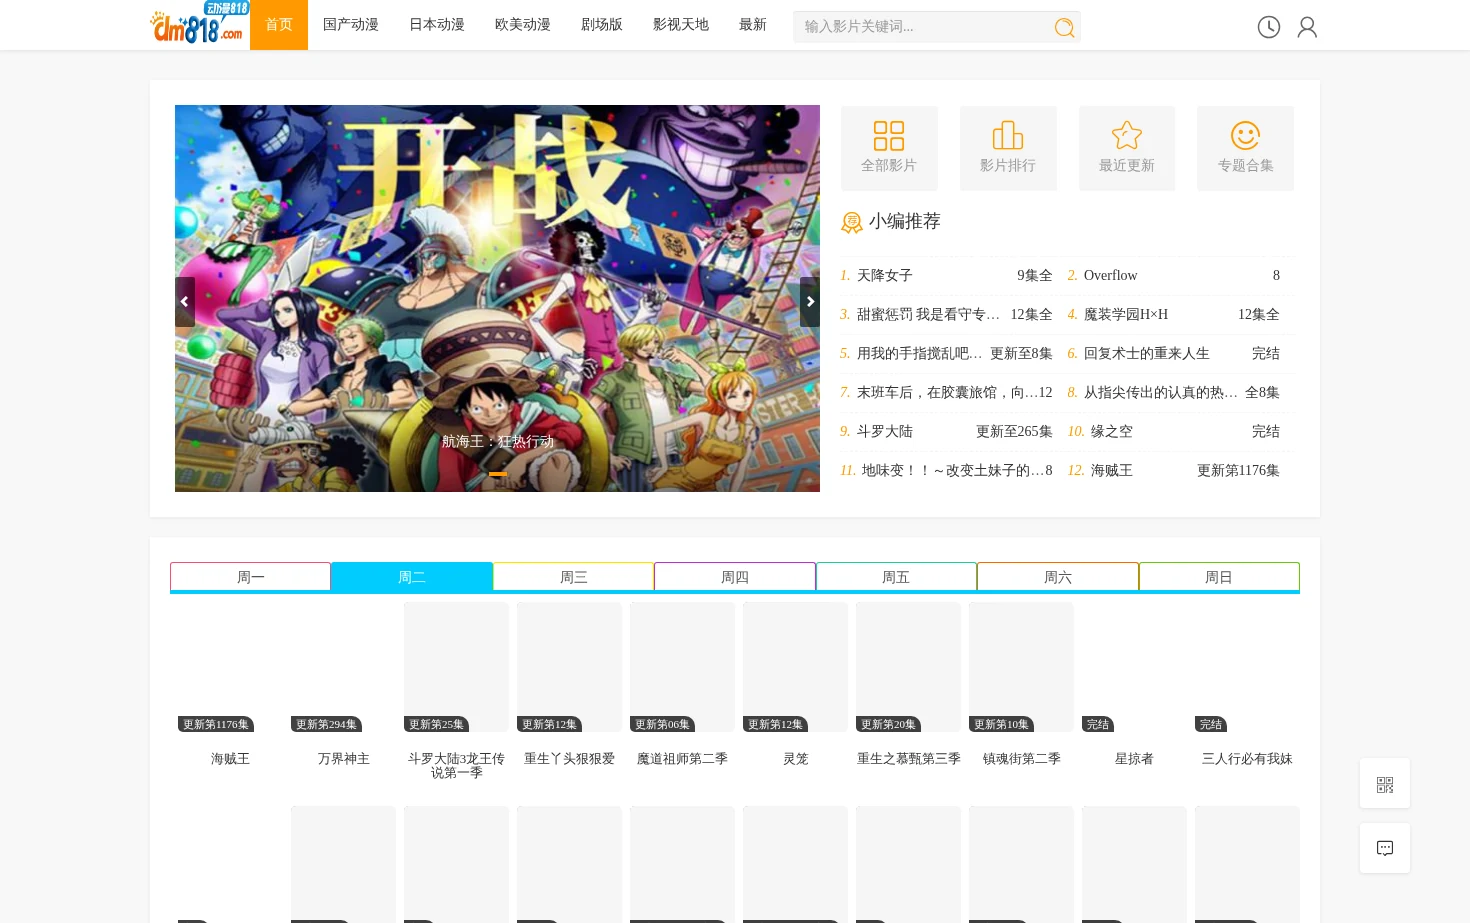Image resolution: width=1470 pixels, height=923 pixels.
Task: Open recommended title 回复术士的重来人生
Action: point(1147,353)
